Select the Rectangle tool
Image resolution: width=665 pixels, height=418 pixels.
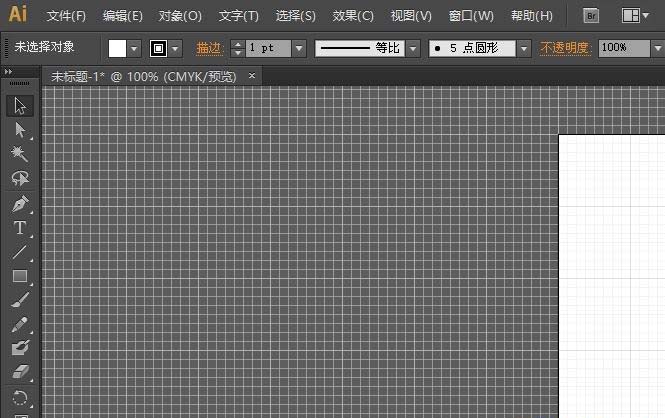click(20, 276)
